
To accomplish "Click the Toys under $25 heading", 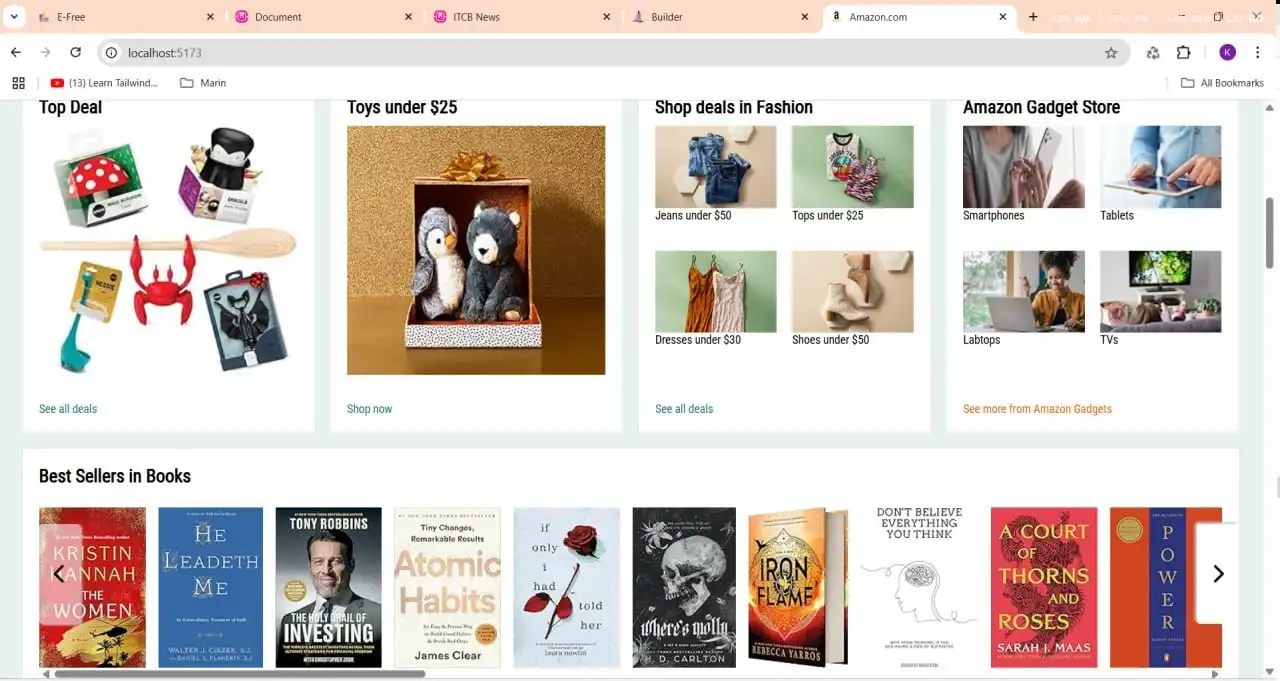I will (x=402, y=107).
